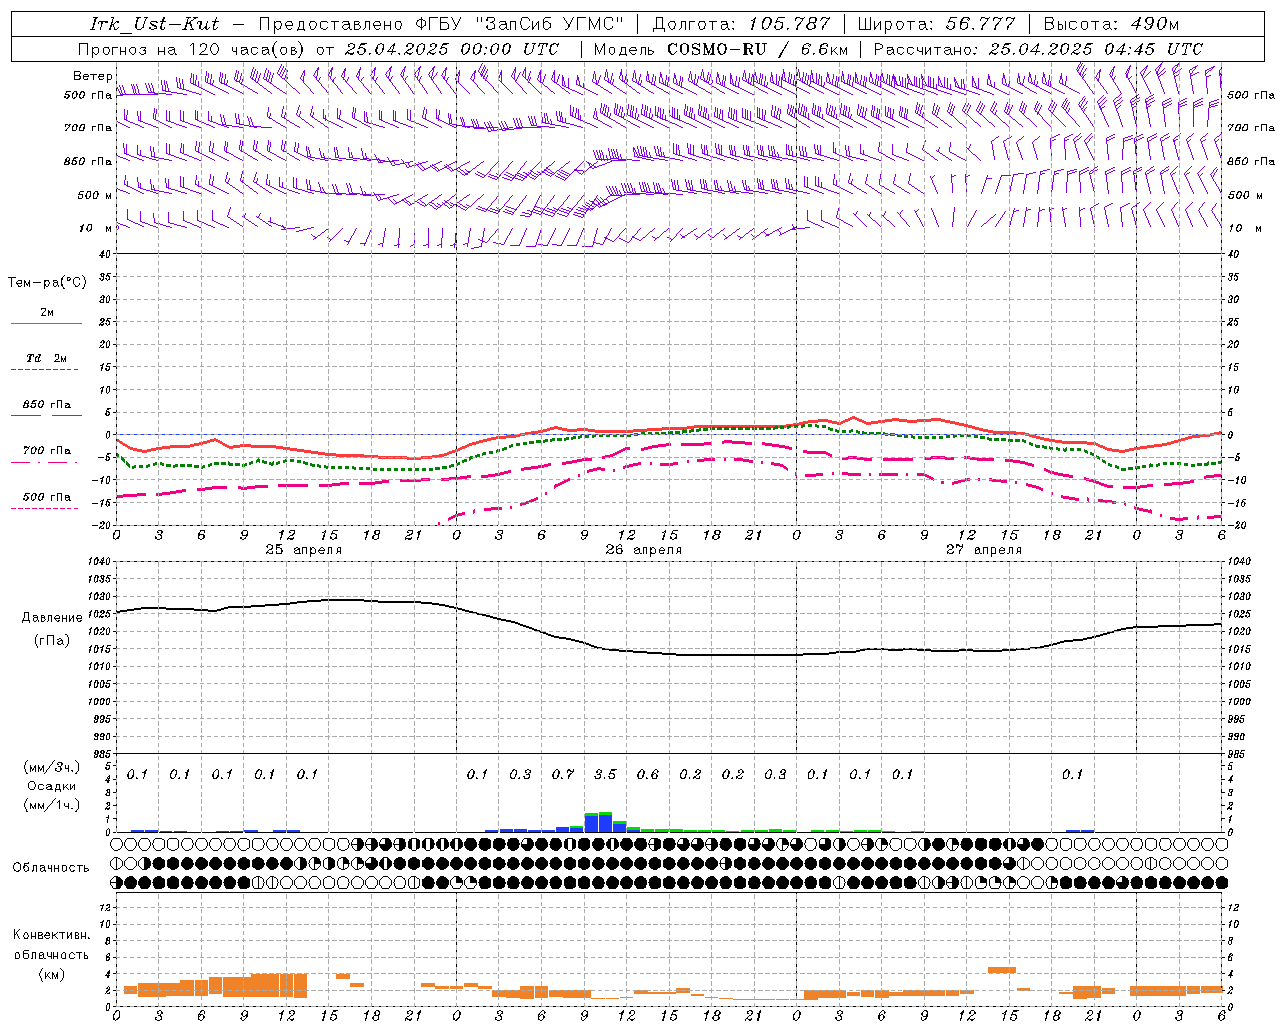Click the 700 гПа legend entry in temperature panel

click(47, 450)
